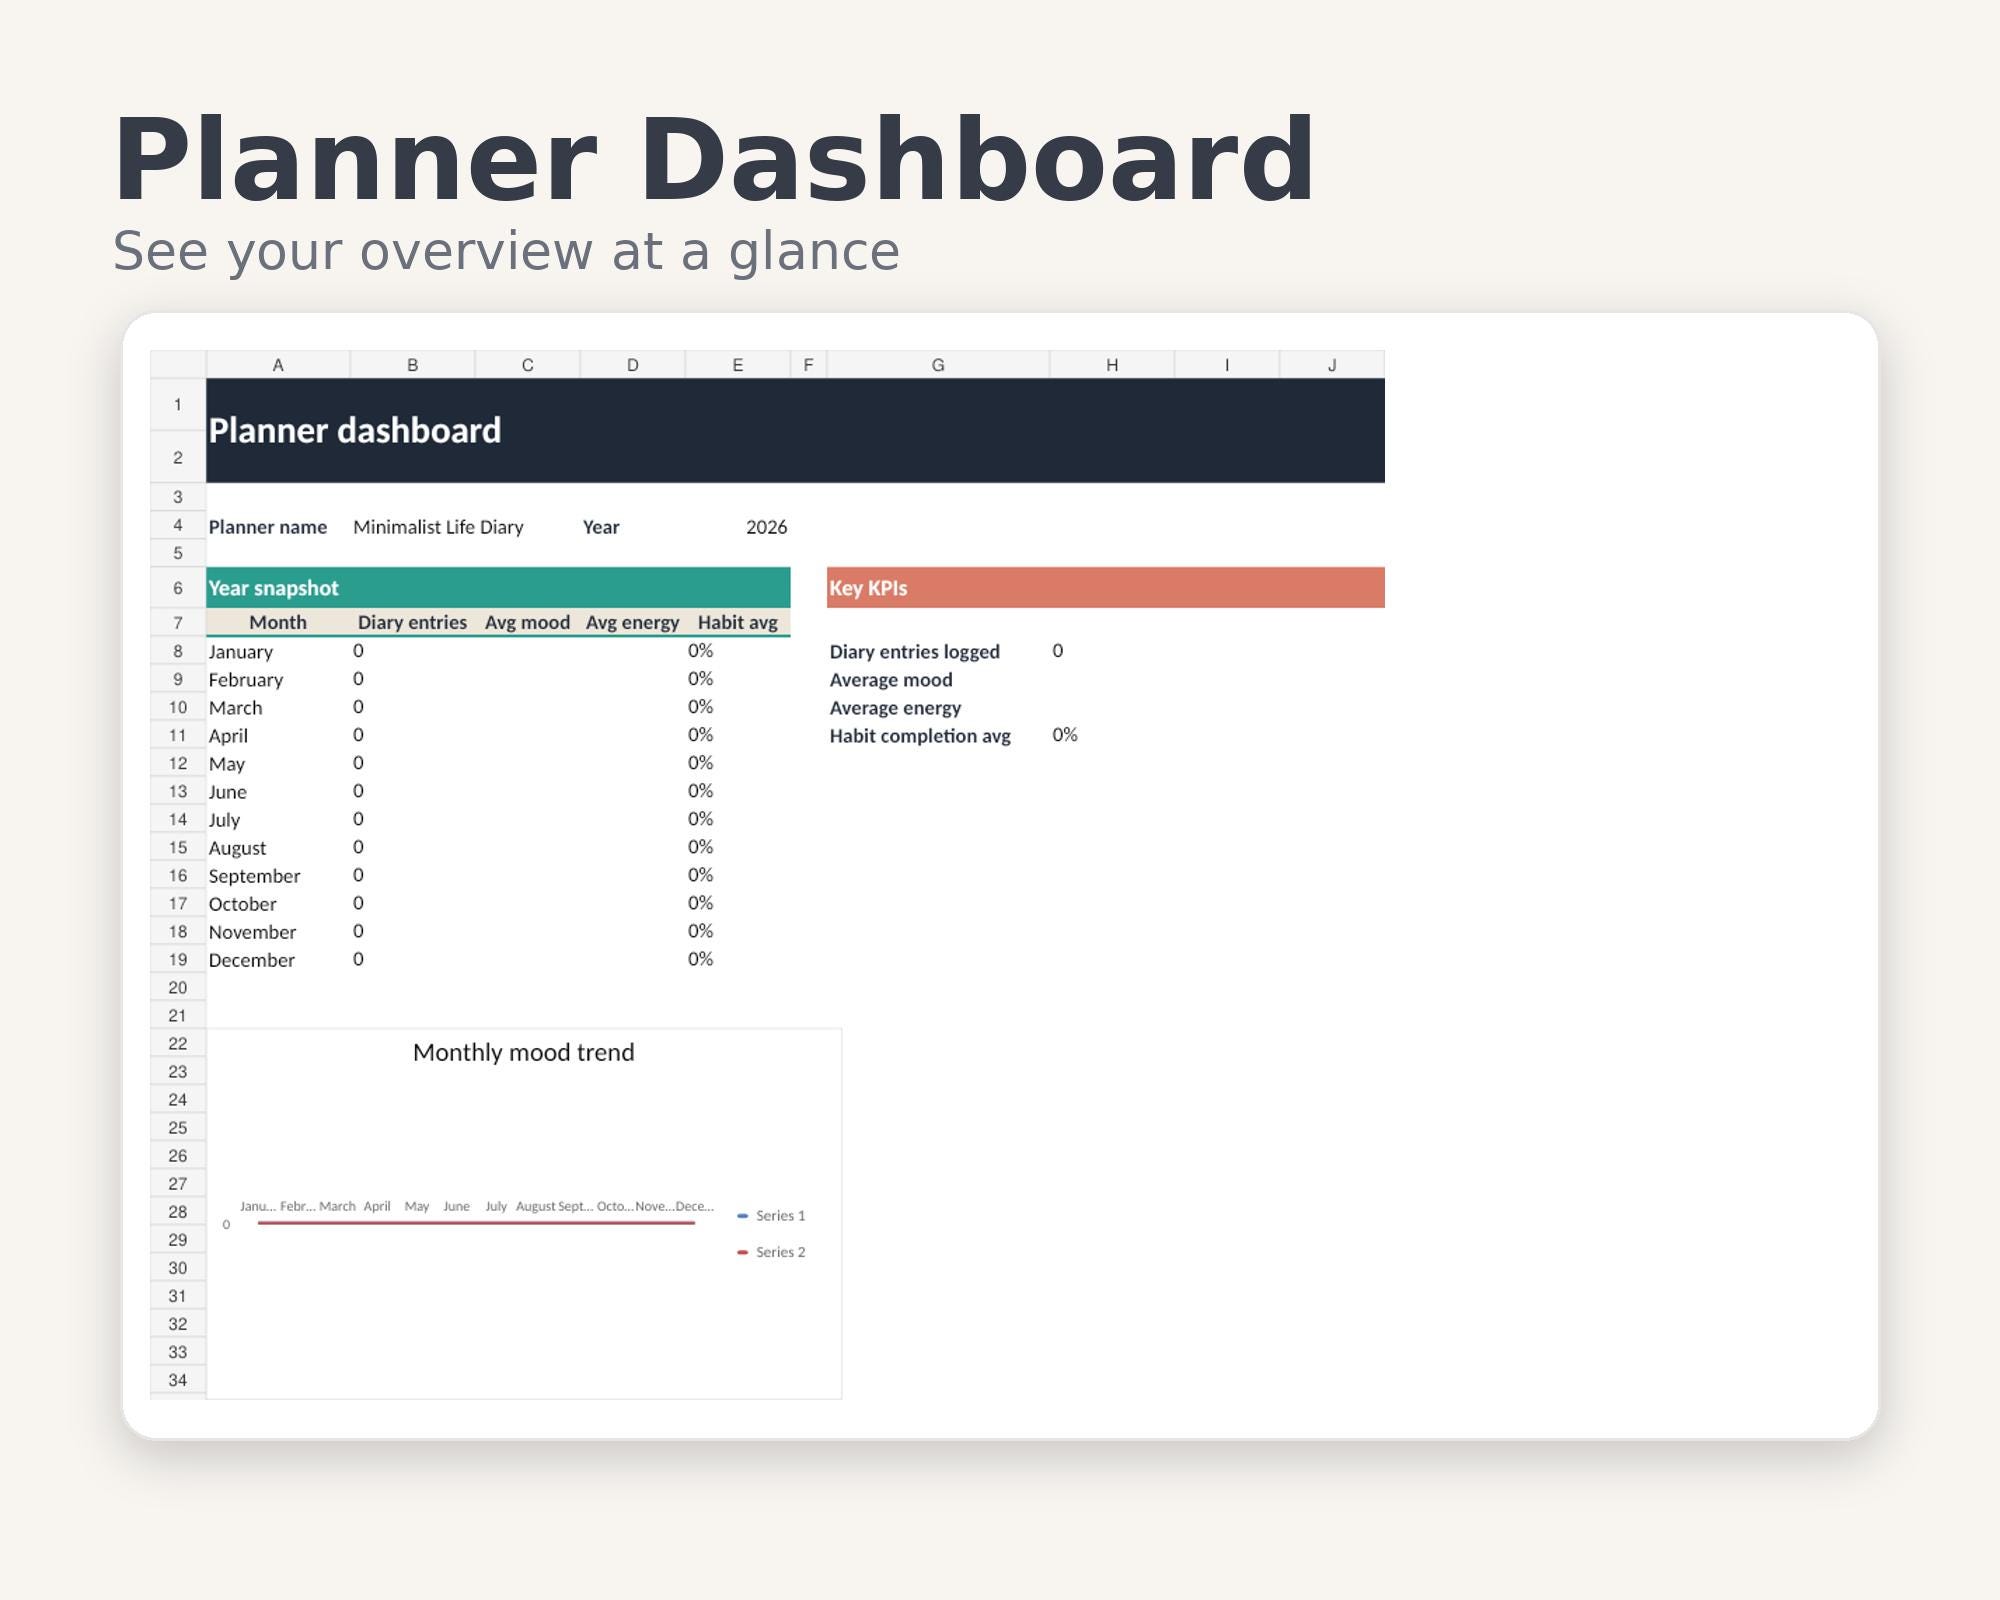Select the Diary entries column heading
Viewport: 2000px width, 1600px height.
412,622
